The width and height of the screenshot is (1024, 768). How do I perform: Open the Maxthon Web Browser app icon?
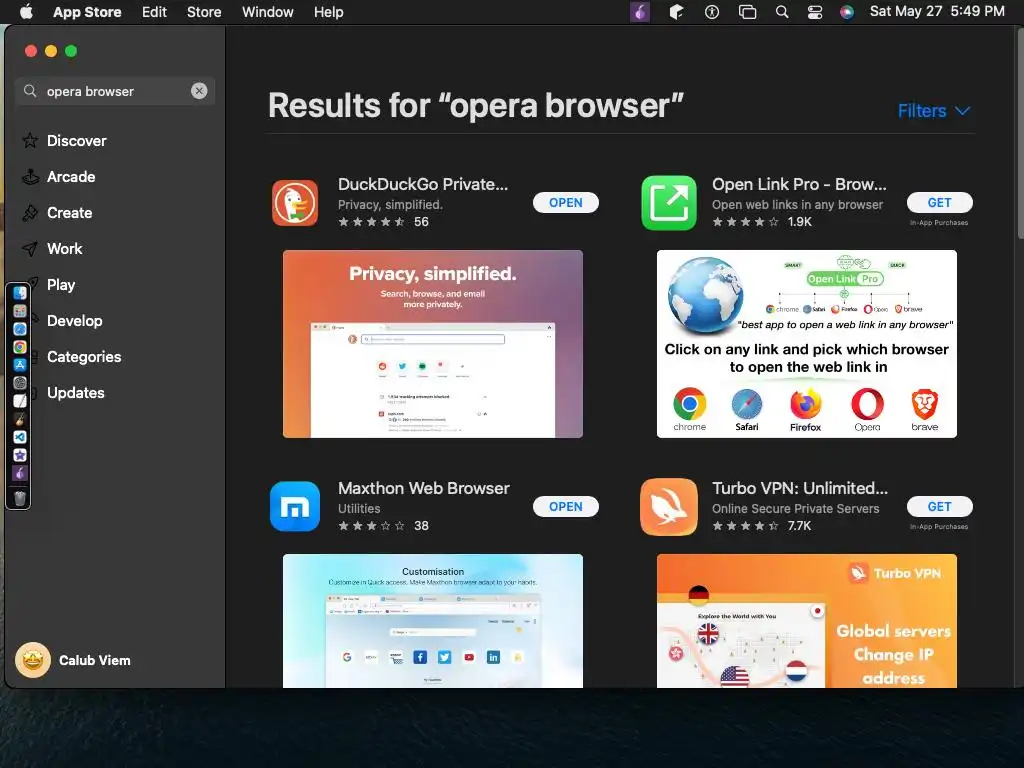295,506
